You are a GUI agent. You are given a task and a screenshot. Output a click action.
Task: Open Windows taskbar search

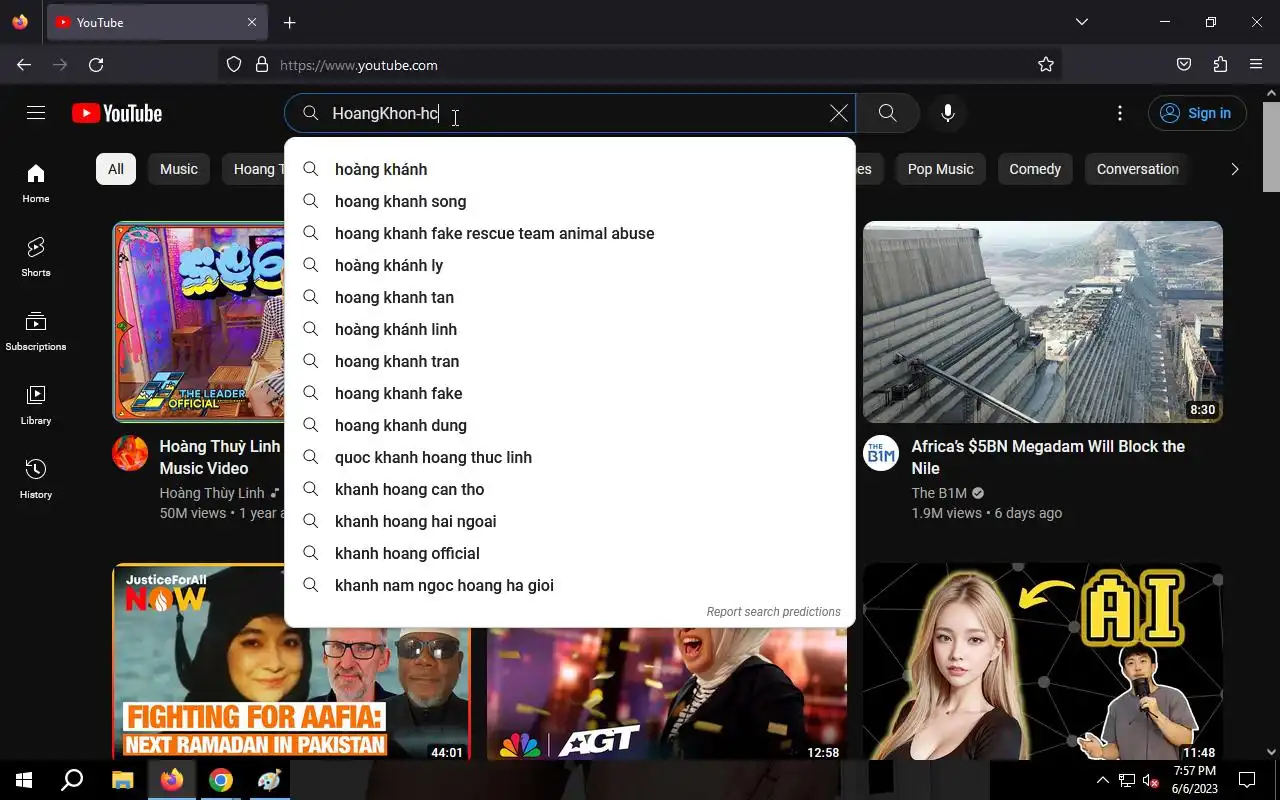click(72, 780)
